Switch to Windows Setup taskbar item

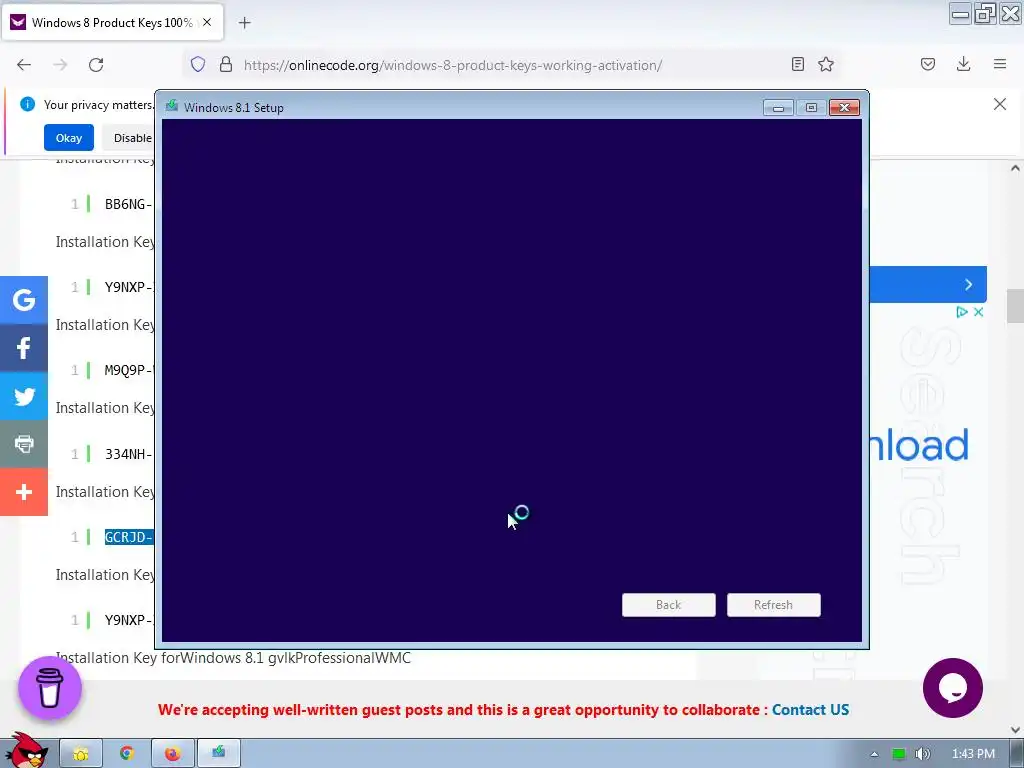click(218, 754)
